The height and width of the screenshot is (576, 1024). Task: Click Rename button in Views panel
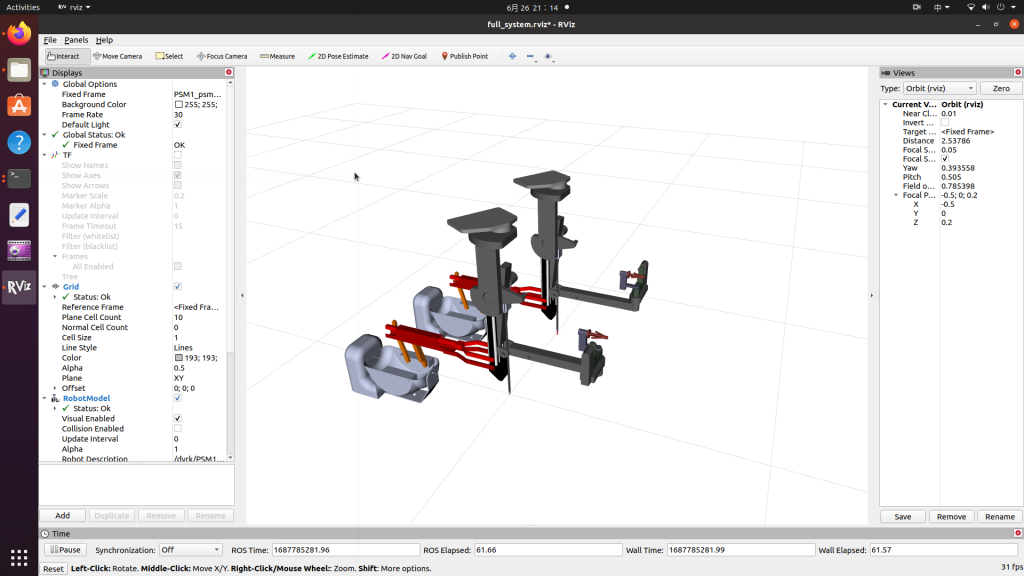(999, 517)
